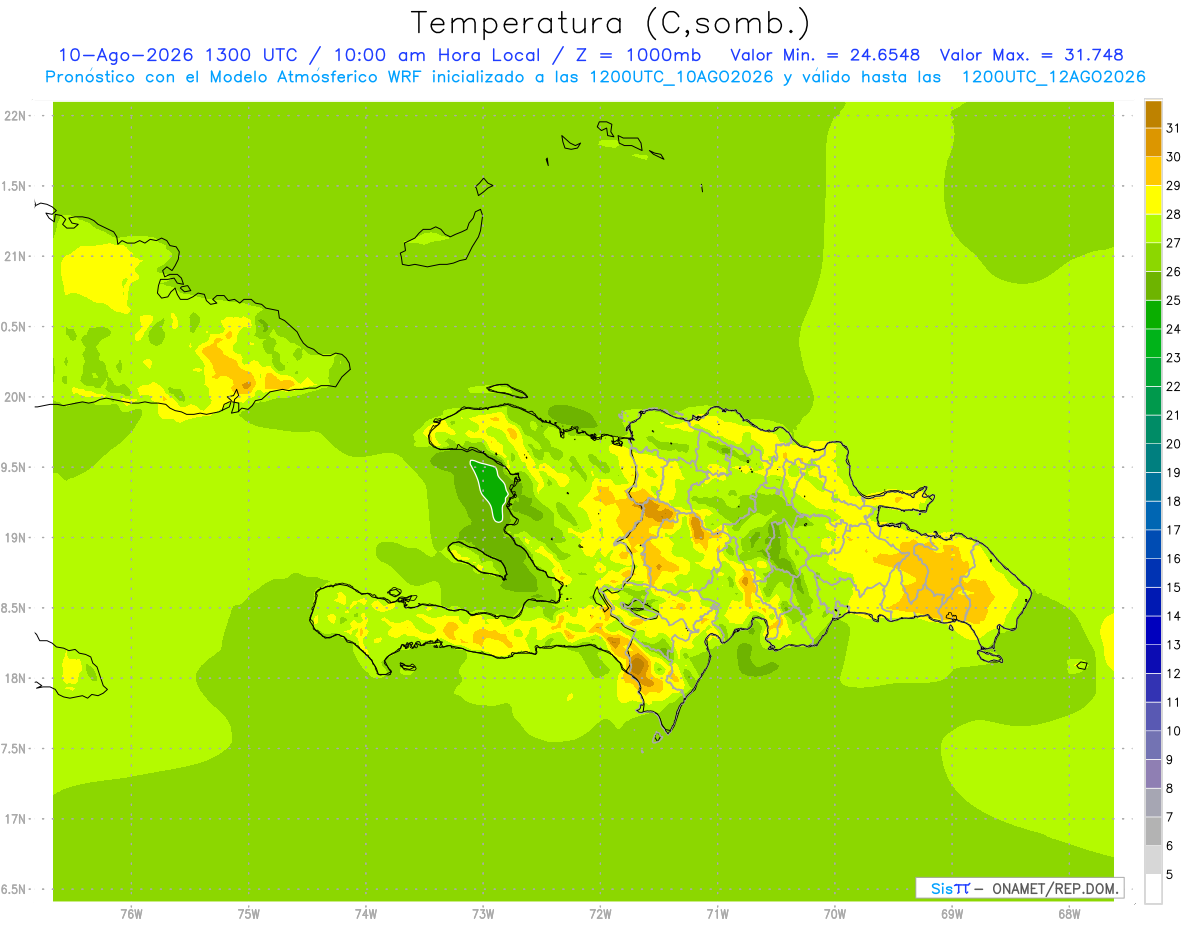Click the '17N' latitude label

click(16, 819)
